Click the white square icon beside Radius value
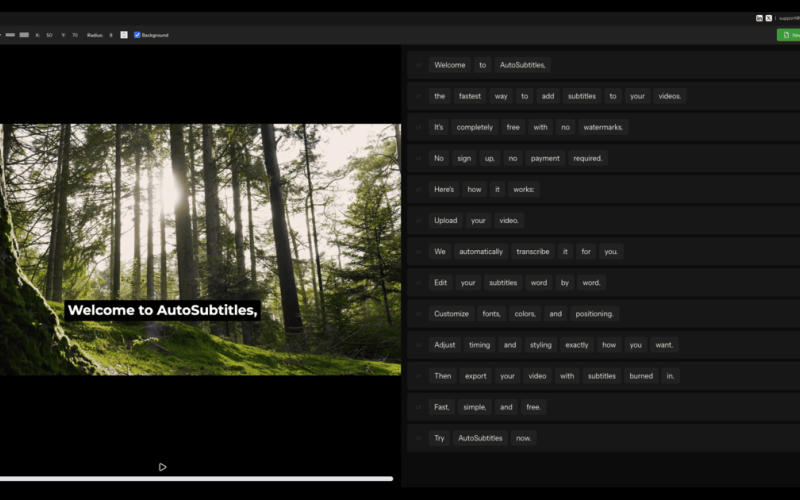 point(124,35)
